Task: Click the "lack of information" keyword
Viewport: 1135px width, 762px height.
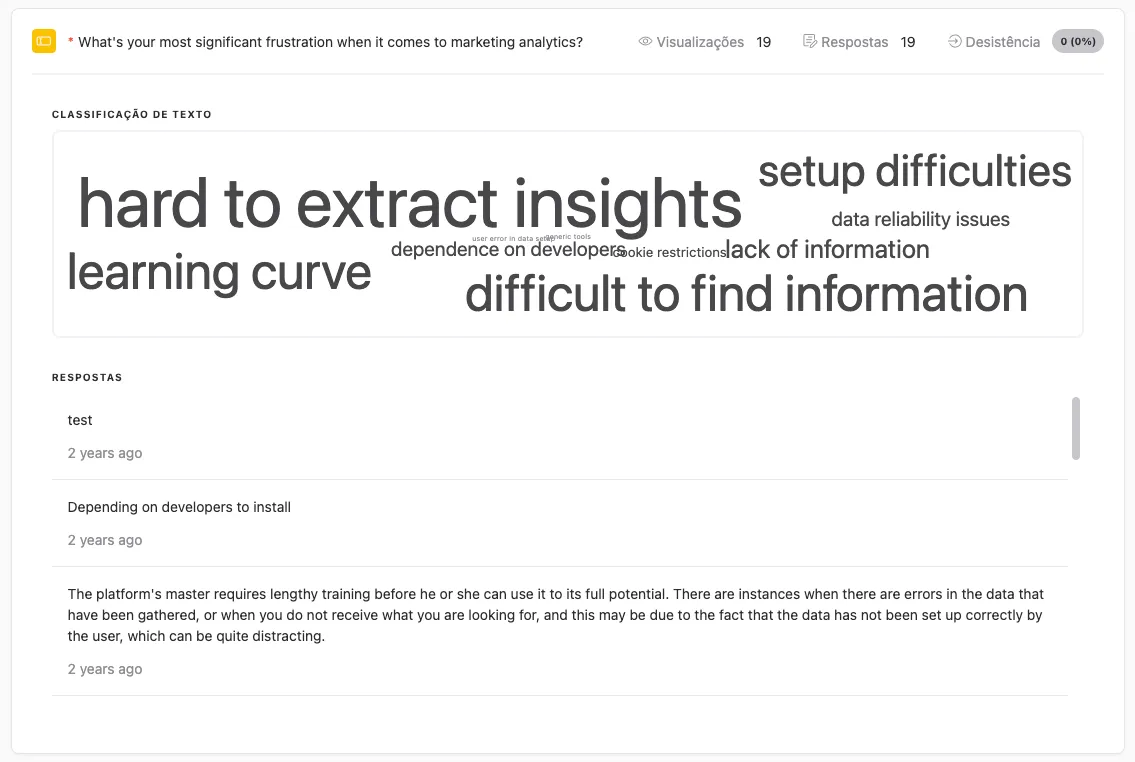Action: pos(827,249)
